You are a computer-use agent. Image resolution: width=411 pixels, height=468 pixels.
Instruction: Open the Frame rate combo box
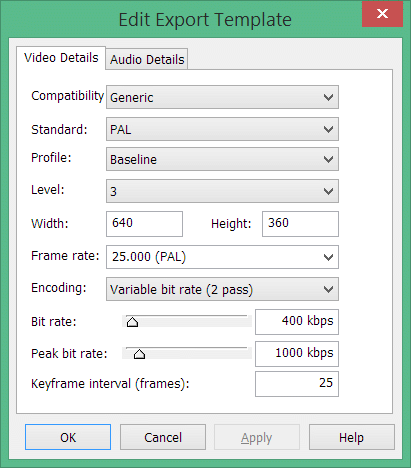click(x=222, y=257)
